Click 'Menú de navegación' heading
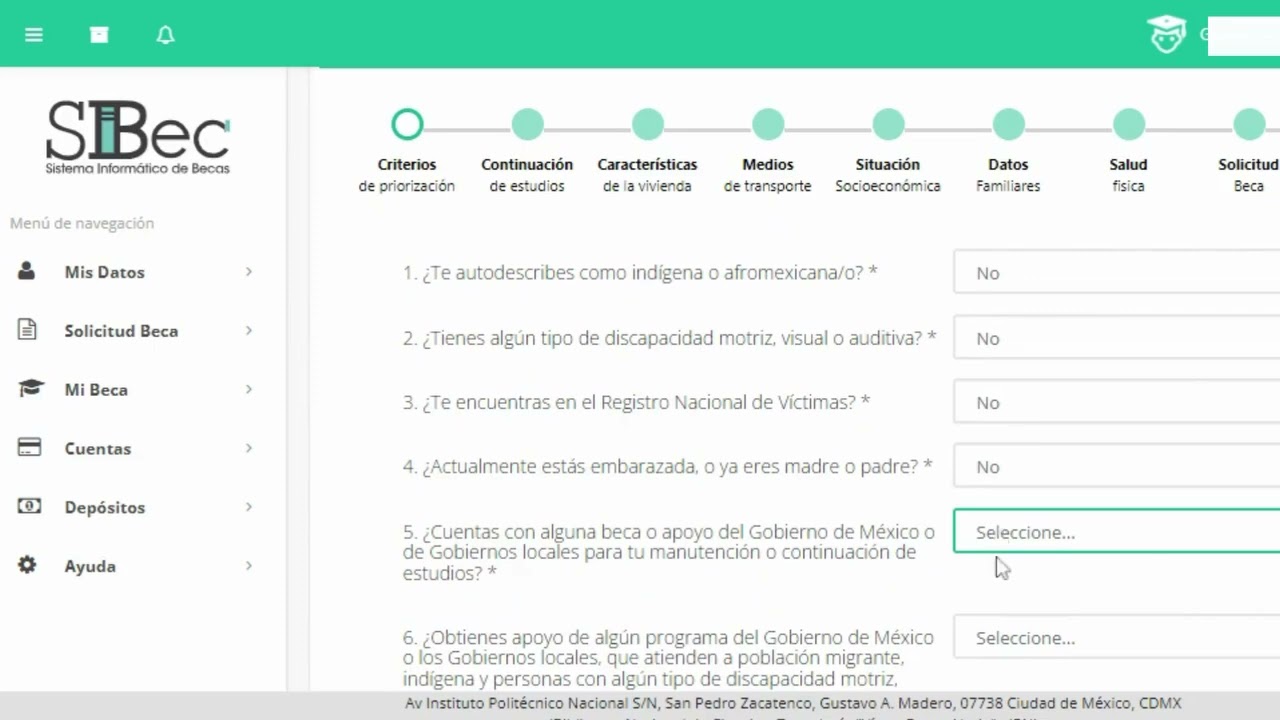The image size is (1280, 720). (x=82, y=223)
